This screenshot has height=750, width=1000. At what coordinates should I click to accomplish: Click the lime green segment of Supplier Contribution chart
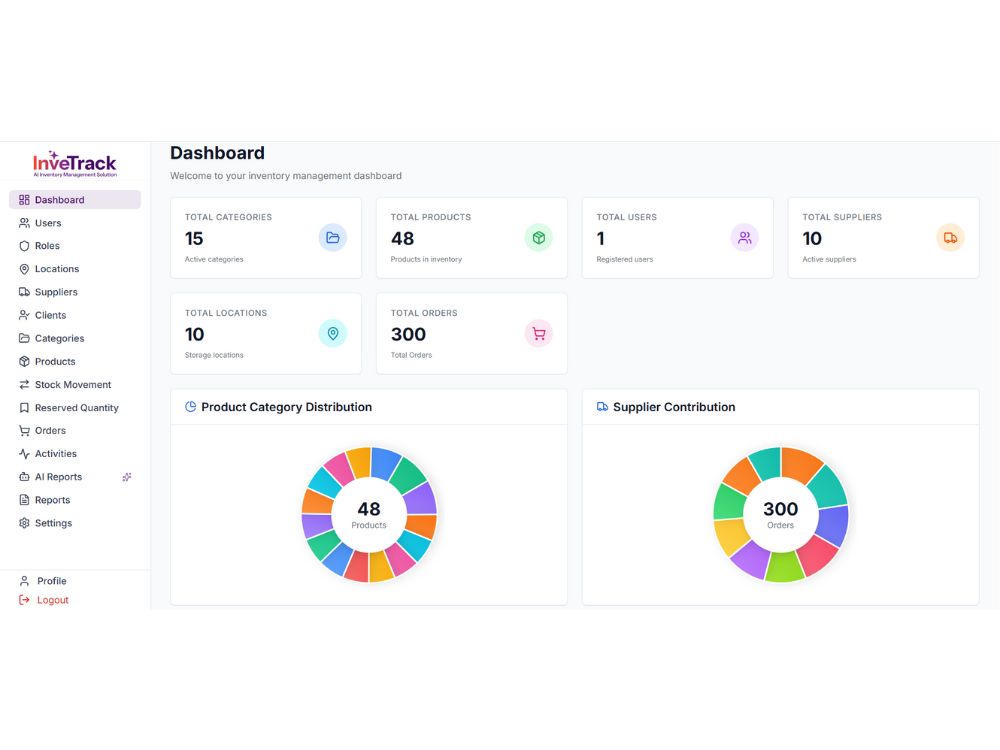tap(784, 566)
